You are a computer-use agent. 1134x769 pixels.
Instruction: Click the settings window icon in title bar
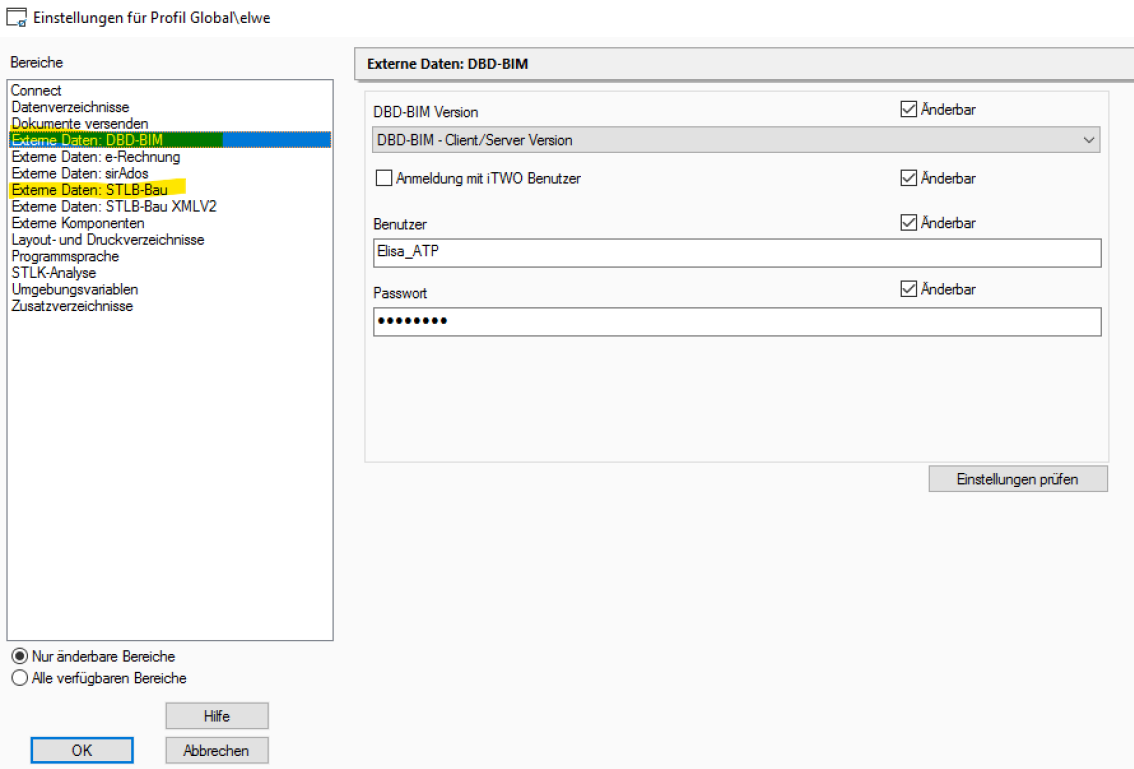16,17
